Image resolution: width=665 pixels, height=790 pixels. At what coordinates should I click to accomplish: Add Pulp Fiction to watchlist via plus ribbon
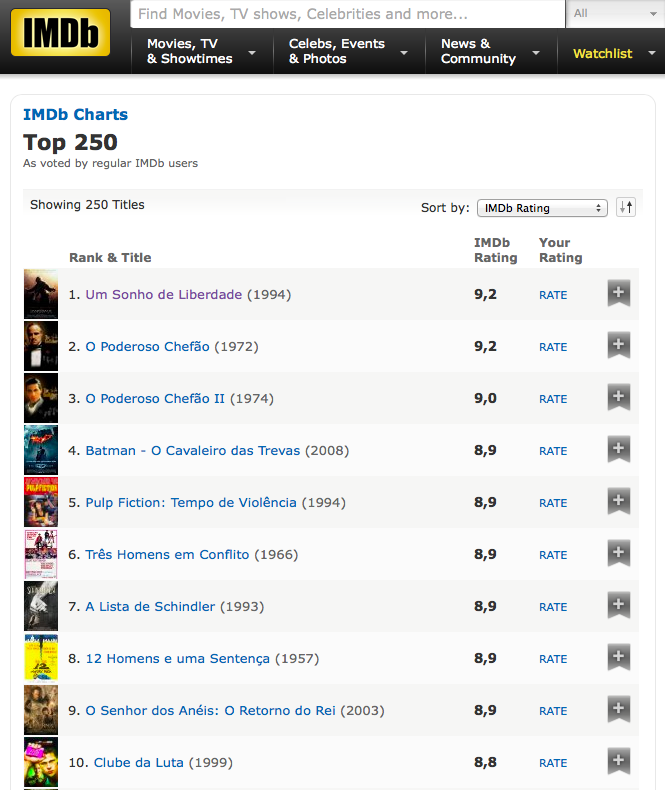[619, 502]
